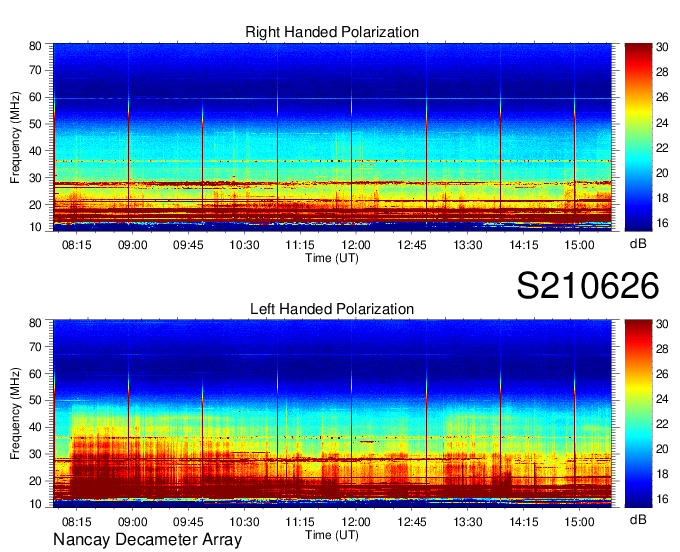The width and height of the screenshot is (680, 552).
Task: Click the 'Left Handed Polarization' plot title
Action: click(332, 309)
